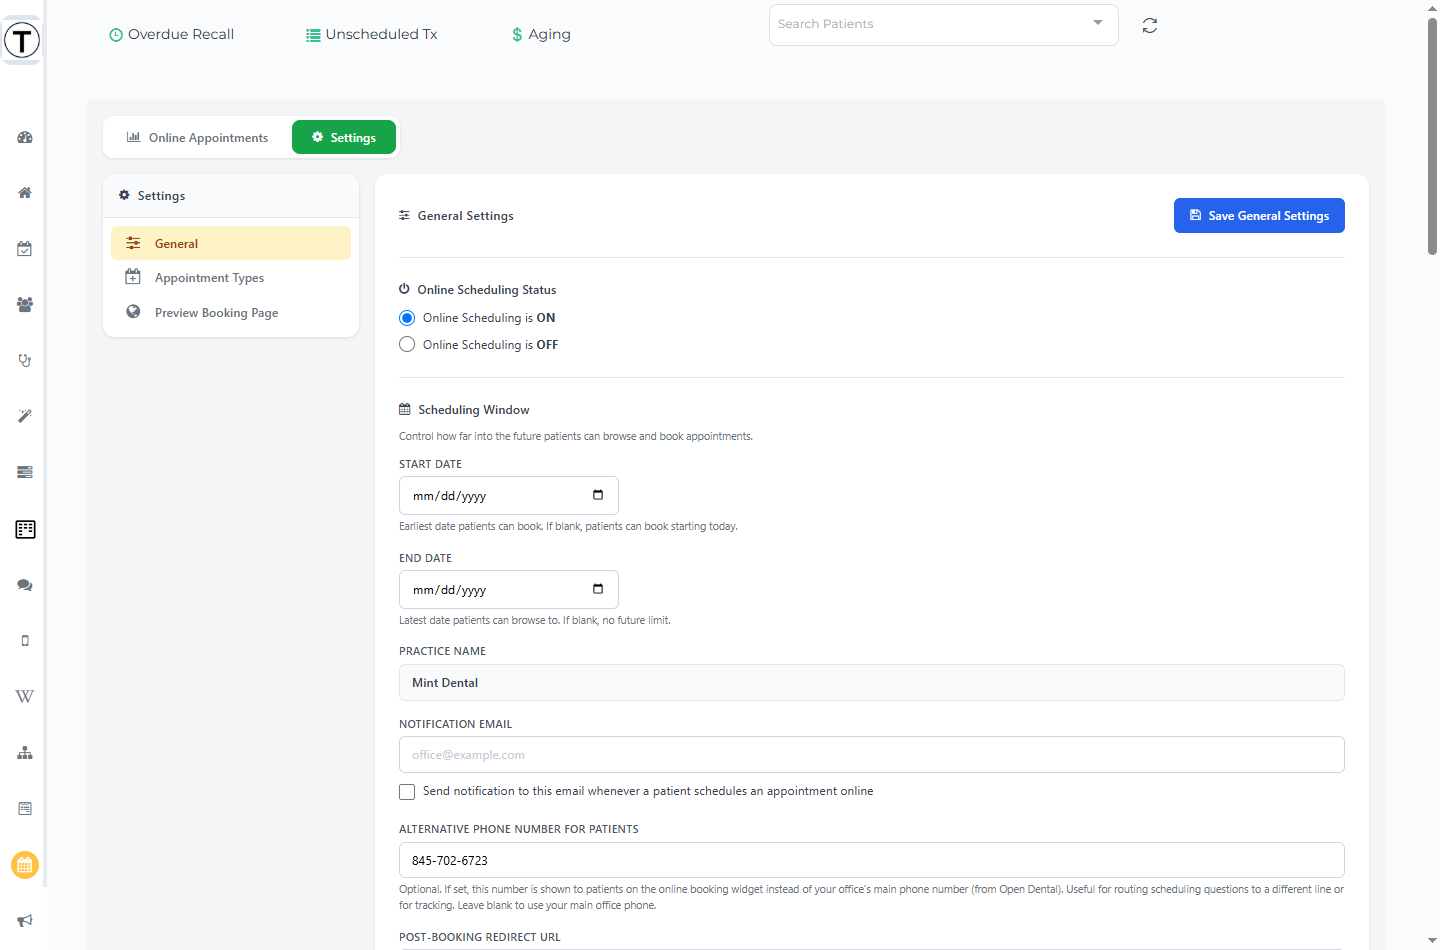Click the scrollbar down arrow
Screen dimensions: 1440x950
1432,941
